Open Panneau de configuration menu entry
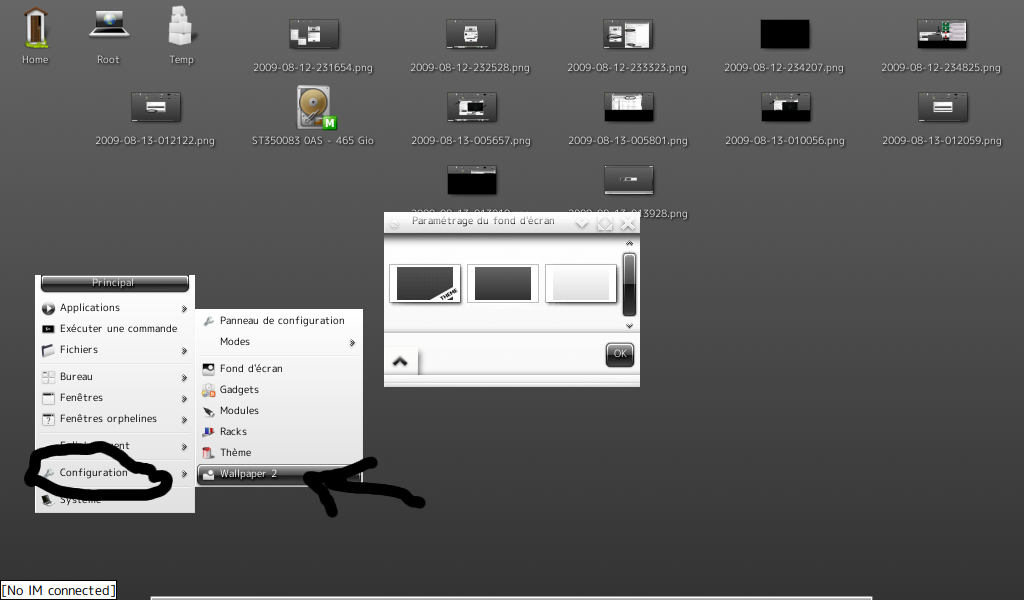1024x600 pixels. (281, 321)
